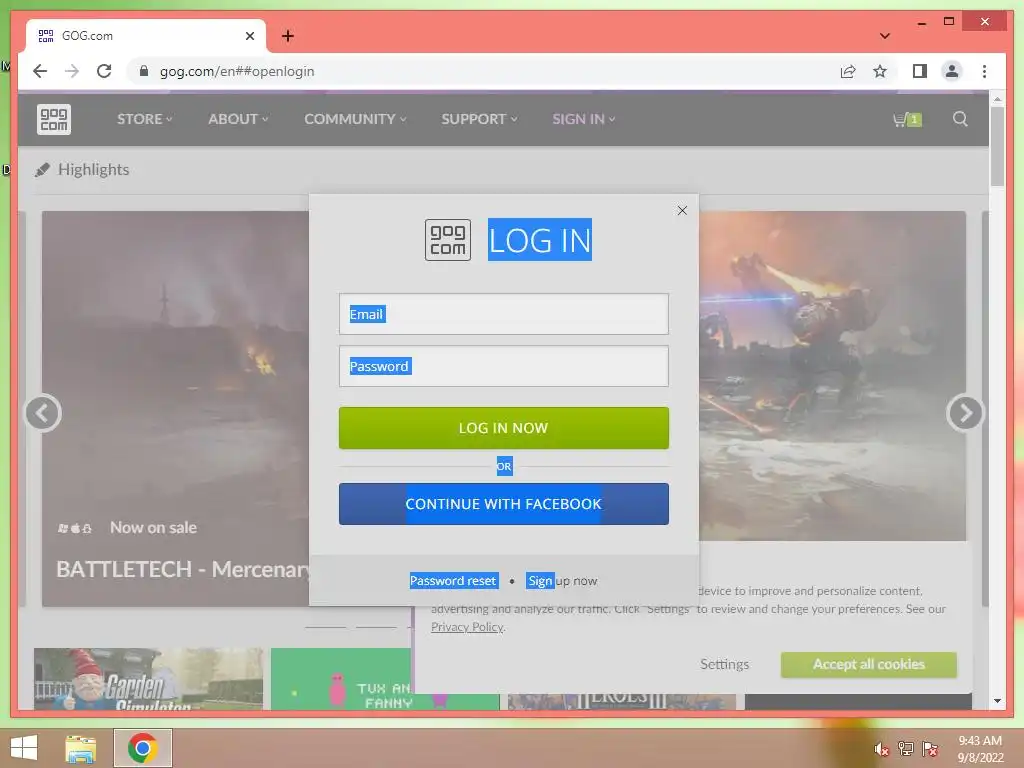This screenshot has height=768, width=1024.
Task: Open Action Center flag icon
Action: pyautogui.click(x=930, y=748)
